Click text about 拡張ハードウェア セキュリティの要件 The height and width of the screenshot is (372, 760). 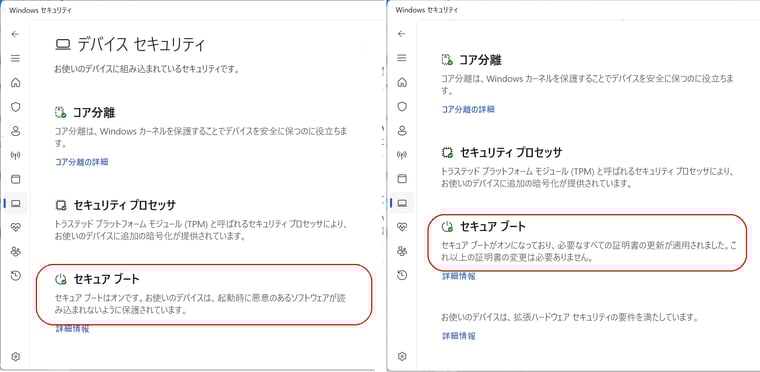pyautogui.click(x=570, y=318)
